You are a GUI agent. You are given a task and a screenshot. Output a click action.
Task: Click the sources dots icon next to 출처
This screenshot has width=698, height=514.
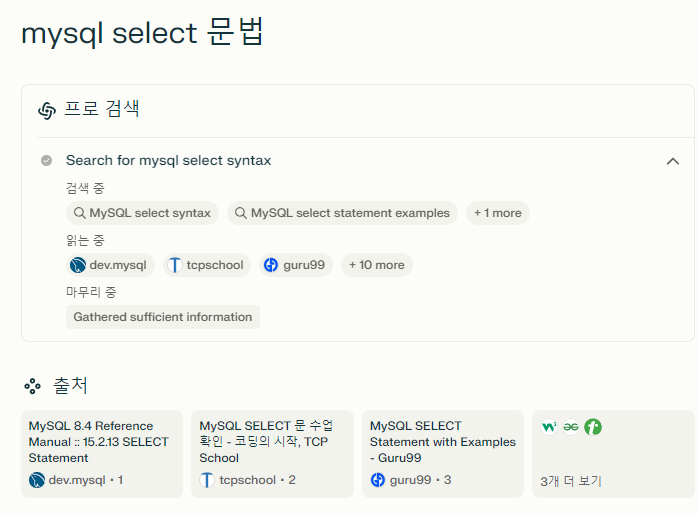coord(32,386)
